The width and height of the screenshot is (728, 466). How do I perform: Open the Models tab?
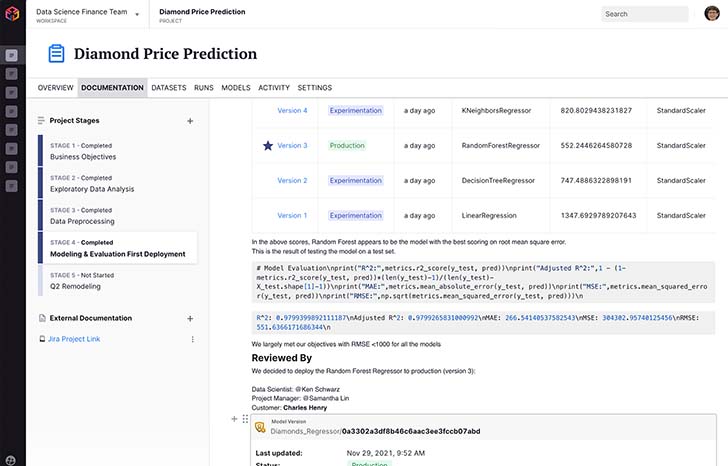[236, 88]
